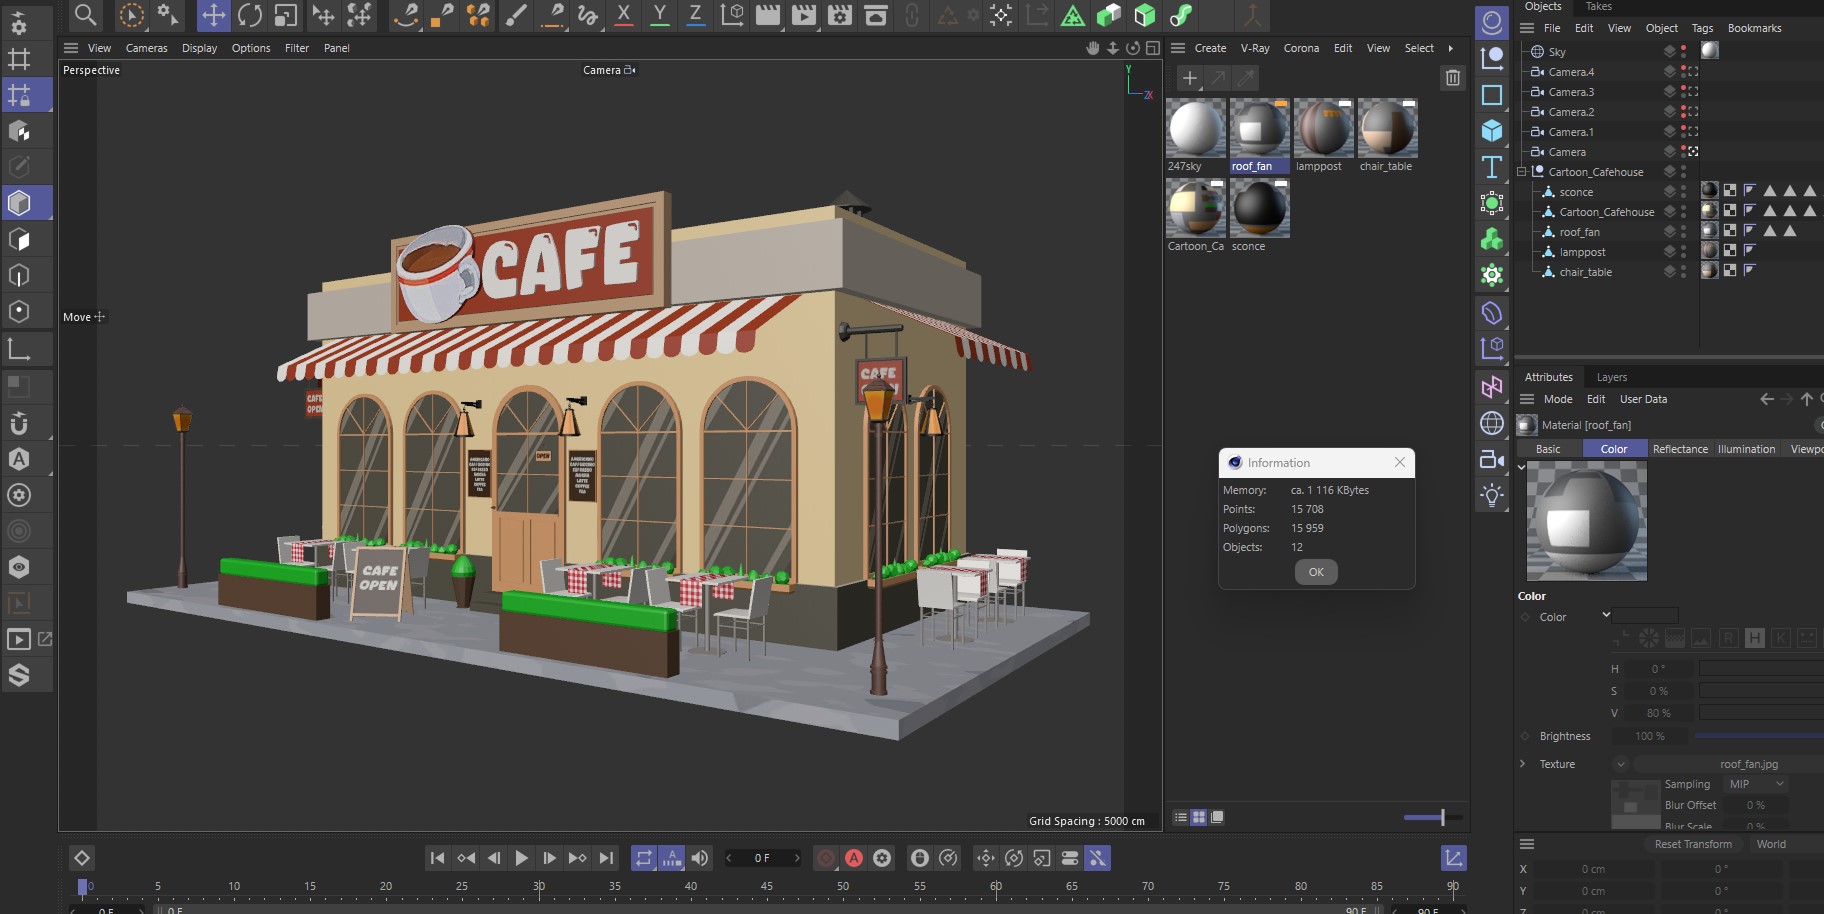Play the animation forward

click(x=521, y=858)
